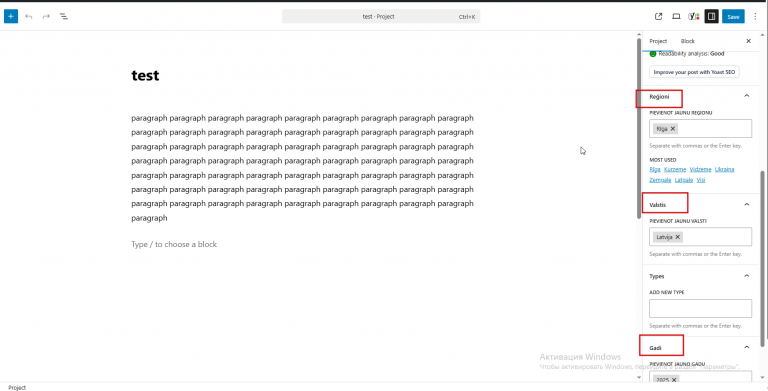Switch to the Project tab
This screenshot has height=391, width=768.
coord(658,41)
